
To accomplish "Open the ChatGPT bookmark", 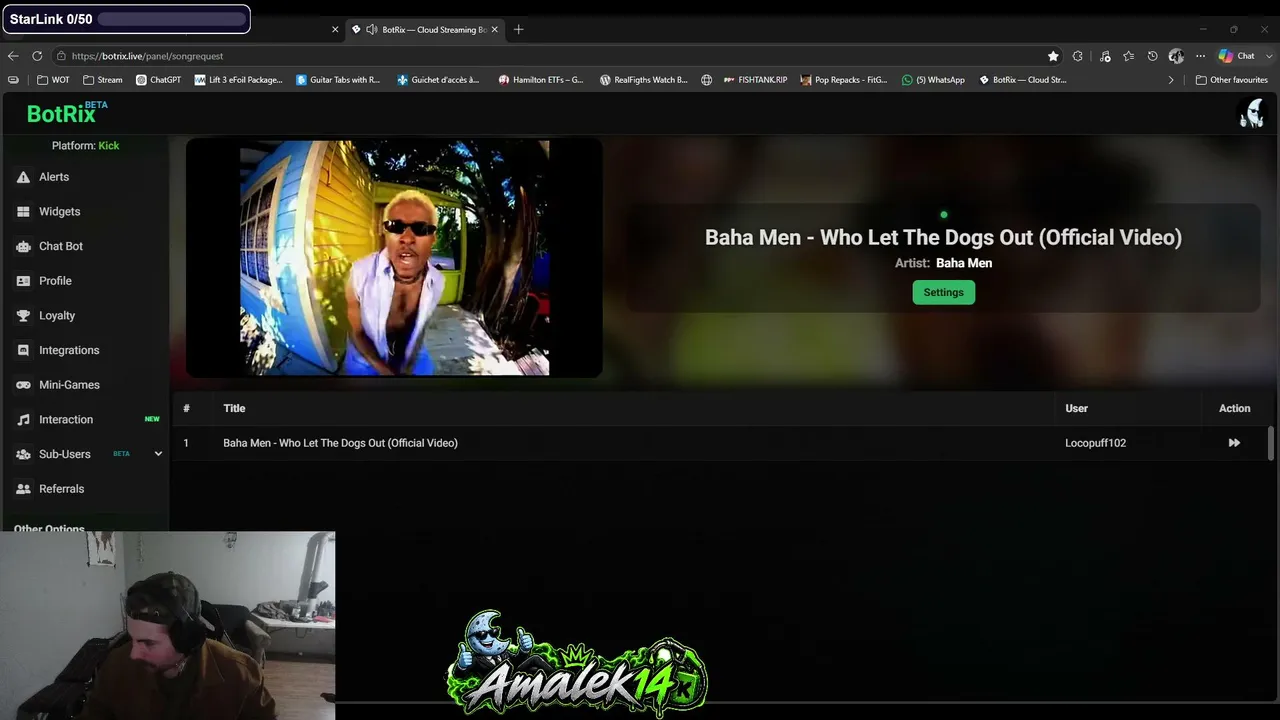I will tap(158, 80).
